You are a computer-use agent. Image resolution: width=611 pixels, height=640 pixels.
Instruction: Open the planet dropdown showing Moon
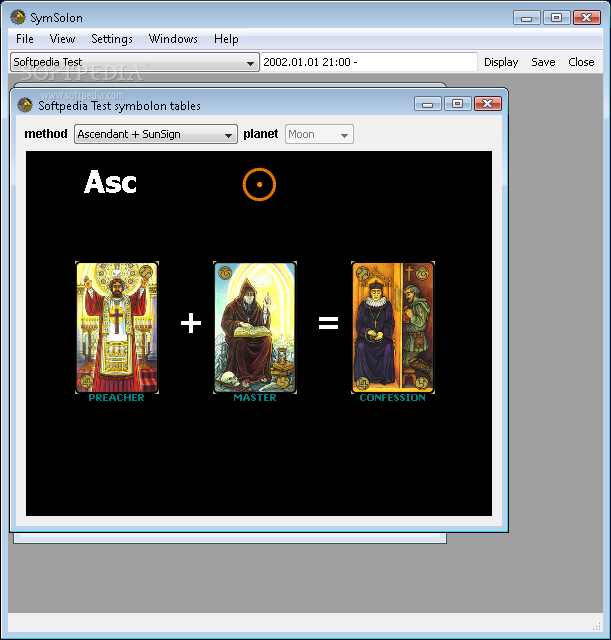point(319,134)
